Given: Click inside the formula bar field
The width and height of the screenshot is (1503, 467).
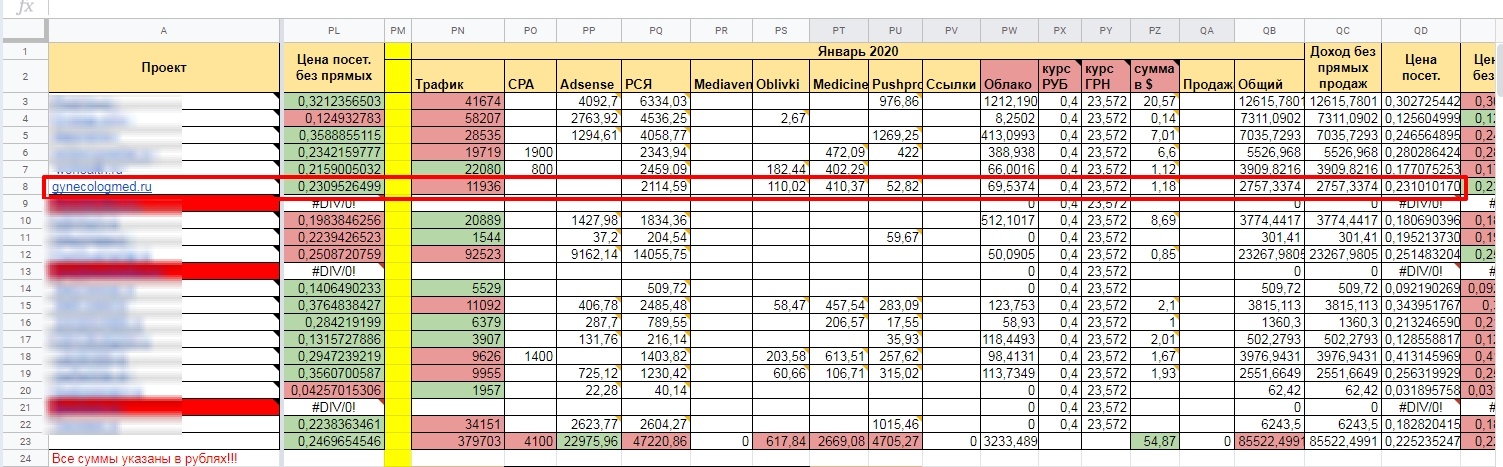Looking at the screenshot, I should coord(700,7).
